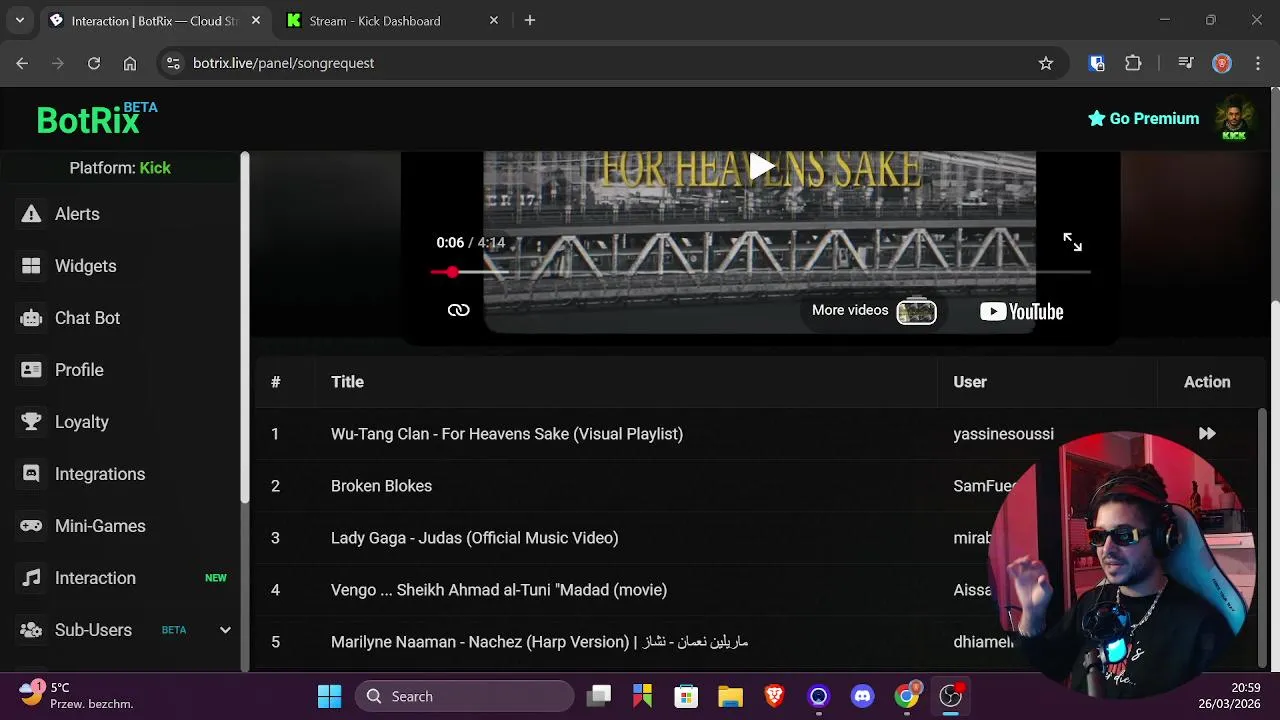This screenshot has width=1280, height=720.
Task: Open Discord from the taskbar
Action: [863, 696]
